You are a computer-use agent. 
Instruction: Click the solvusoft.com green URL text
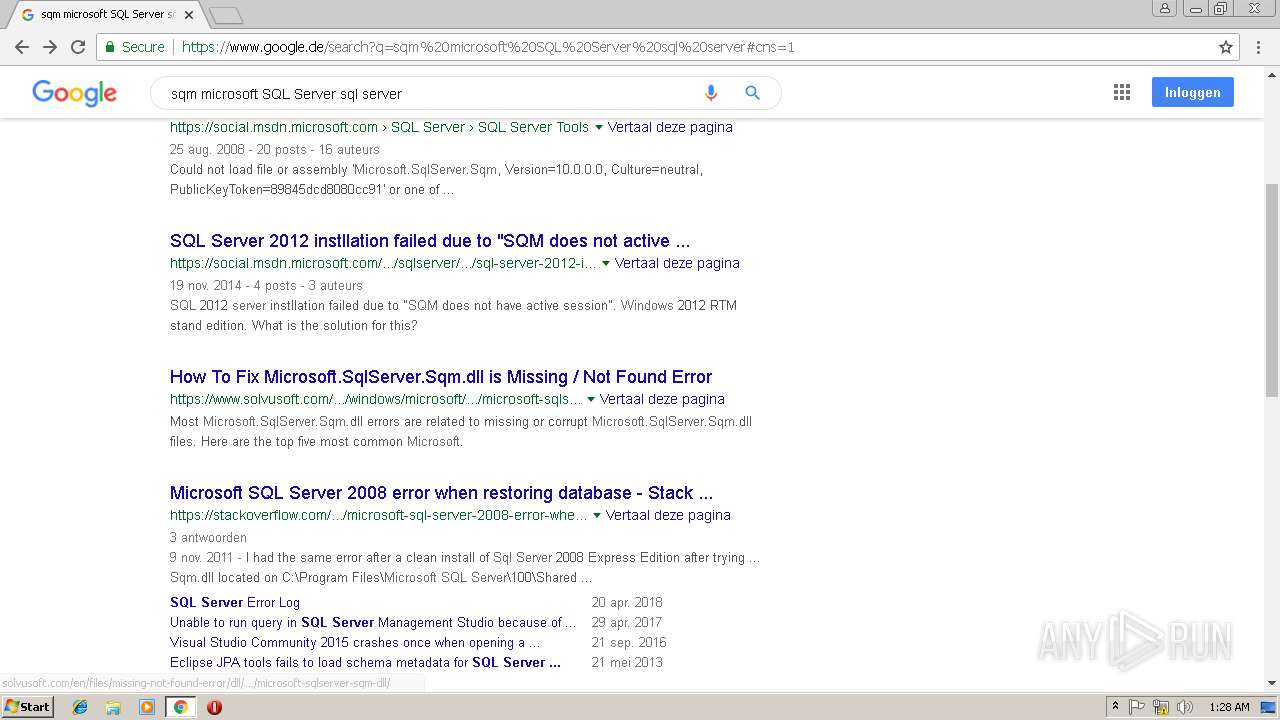pos(375,399)
